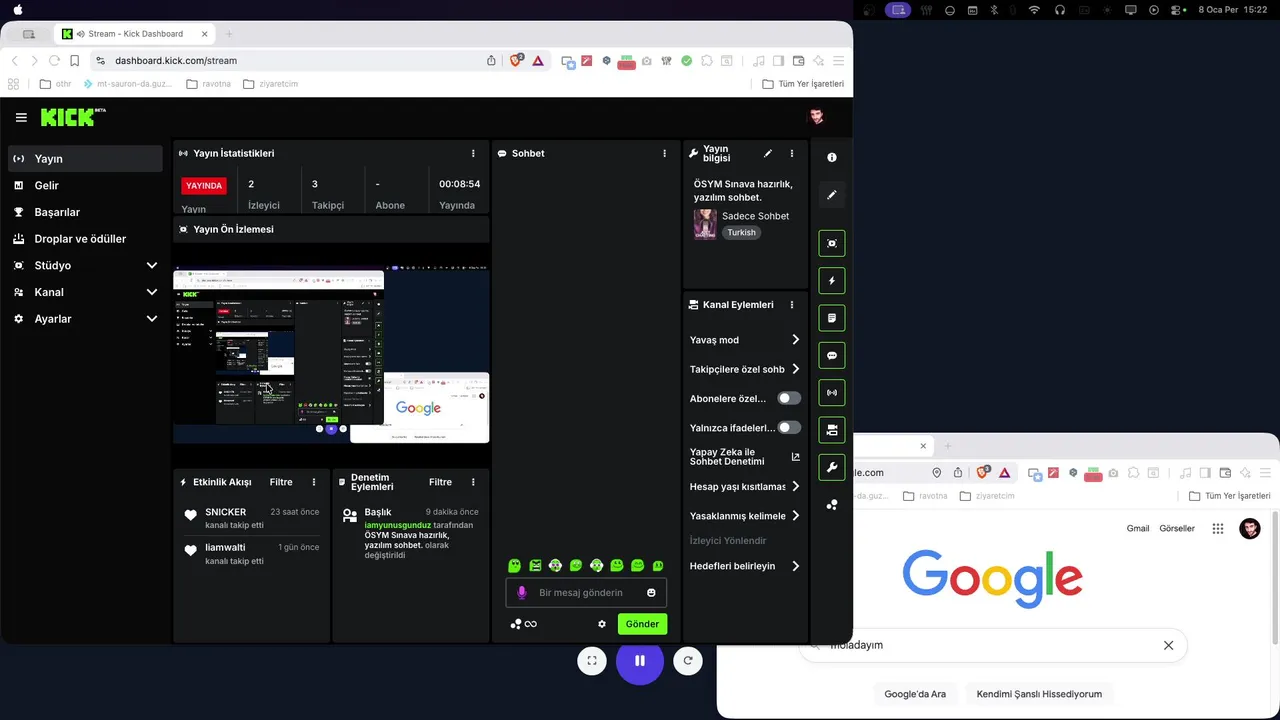Select Gelir in the sidebar

point(85,185)
